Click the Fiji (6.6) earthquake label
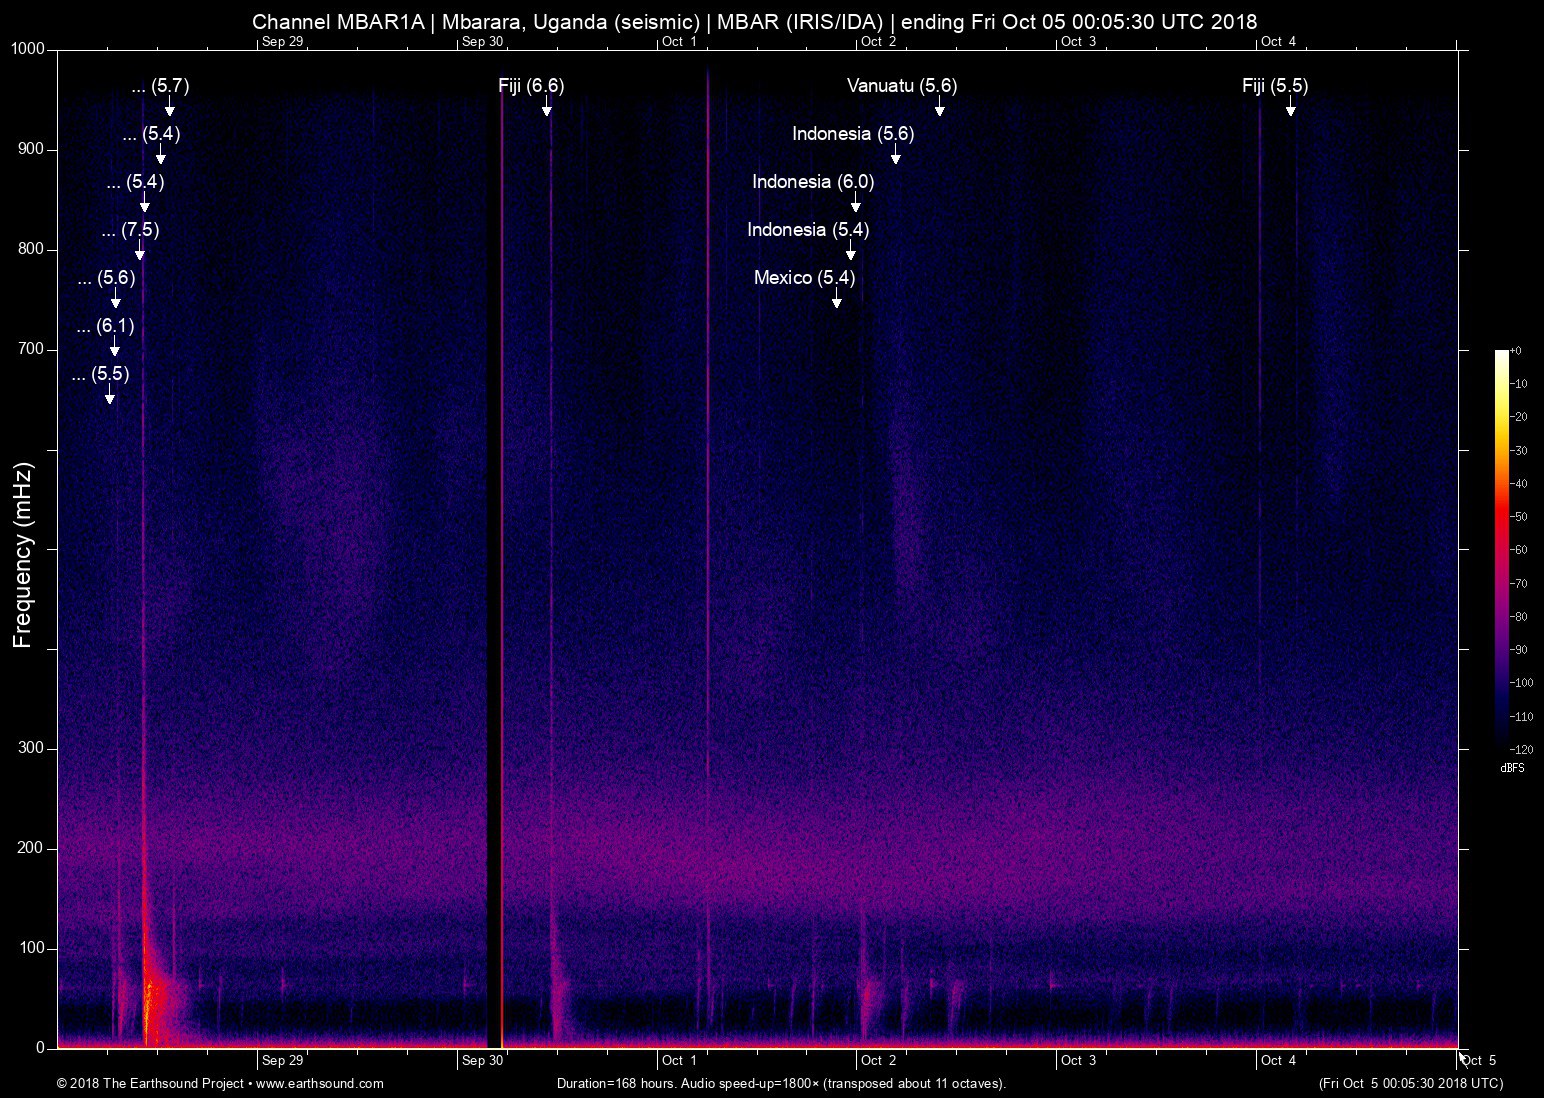This screenshot has width=1544, height=1098. tap(531, 86)
